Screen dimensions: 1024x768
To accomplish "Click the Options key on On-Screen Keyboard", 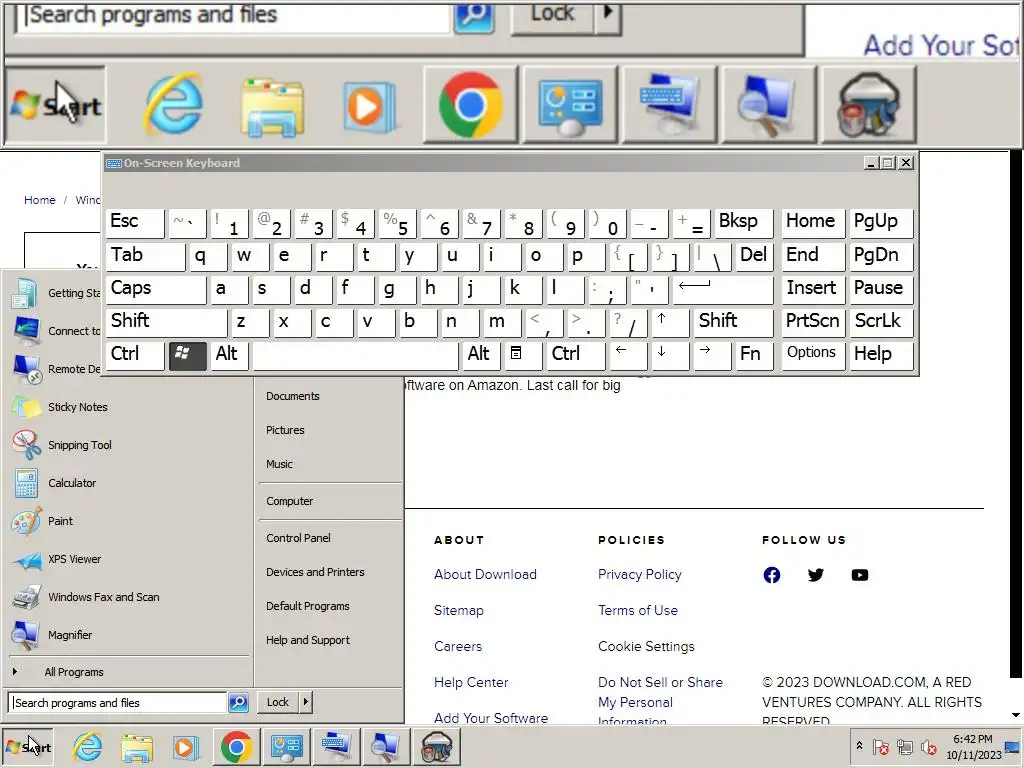I will point(813,355).
